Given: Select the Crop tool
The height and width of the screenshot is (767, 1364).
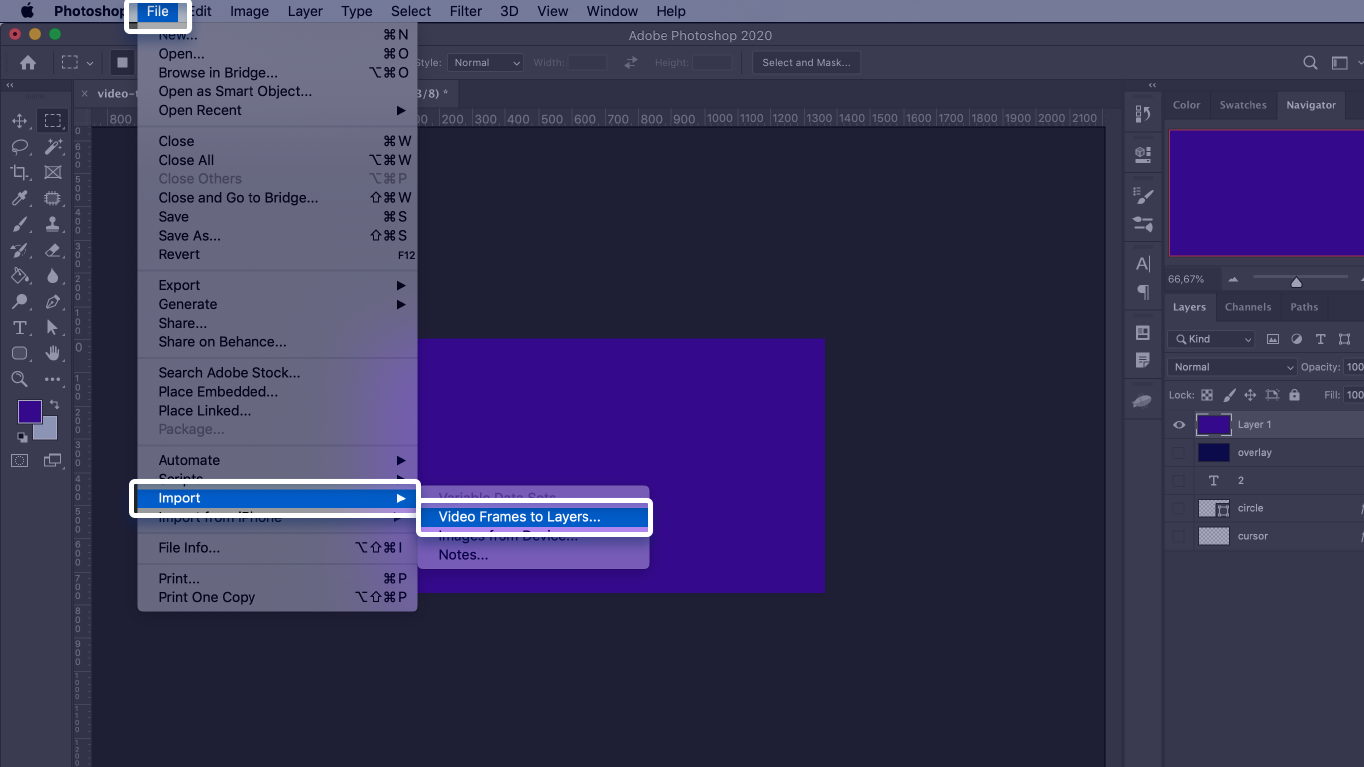Looking at the screenshot, I should pyautogui.click(x=19, y=173).
